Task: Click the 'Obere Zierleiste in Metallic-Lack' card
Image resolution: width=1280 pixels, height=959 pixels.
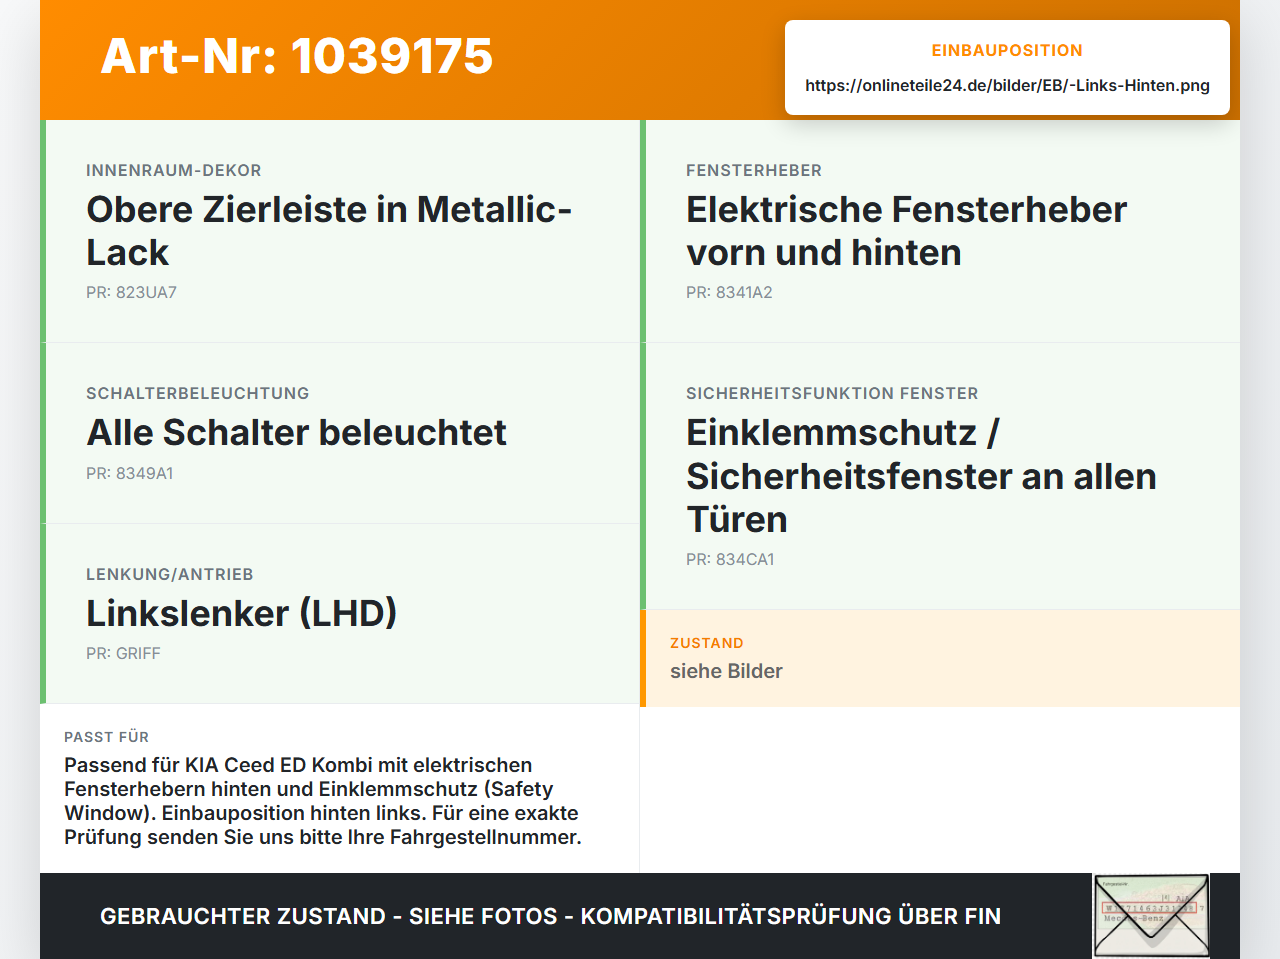Action: click(340, 231)
